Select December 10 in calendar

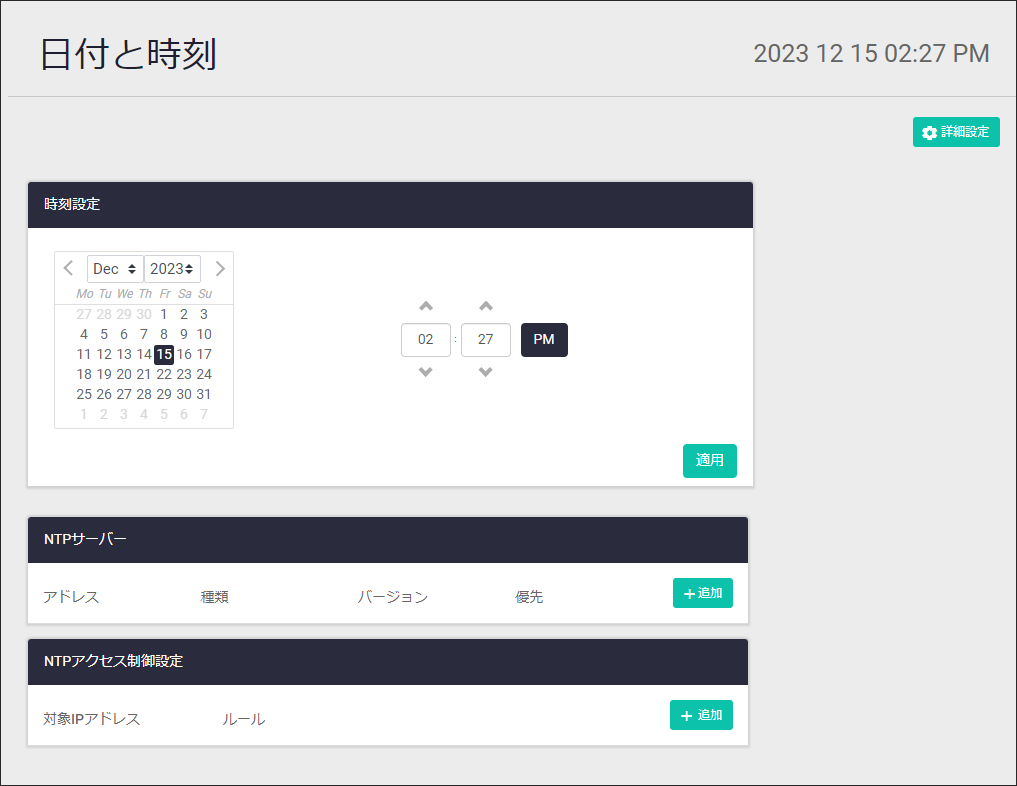(204, 334)
